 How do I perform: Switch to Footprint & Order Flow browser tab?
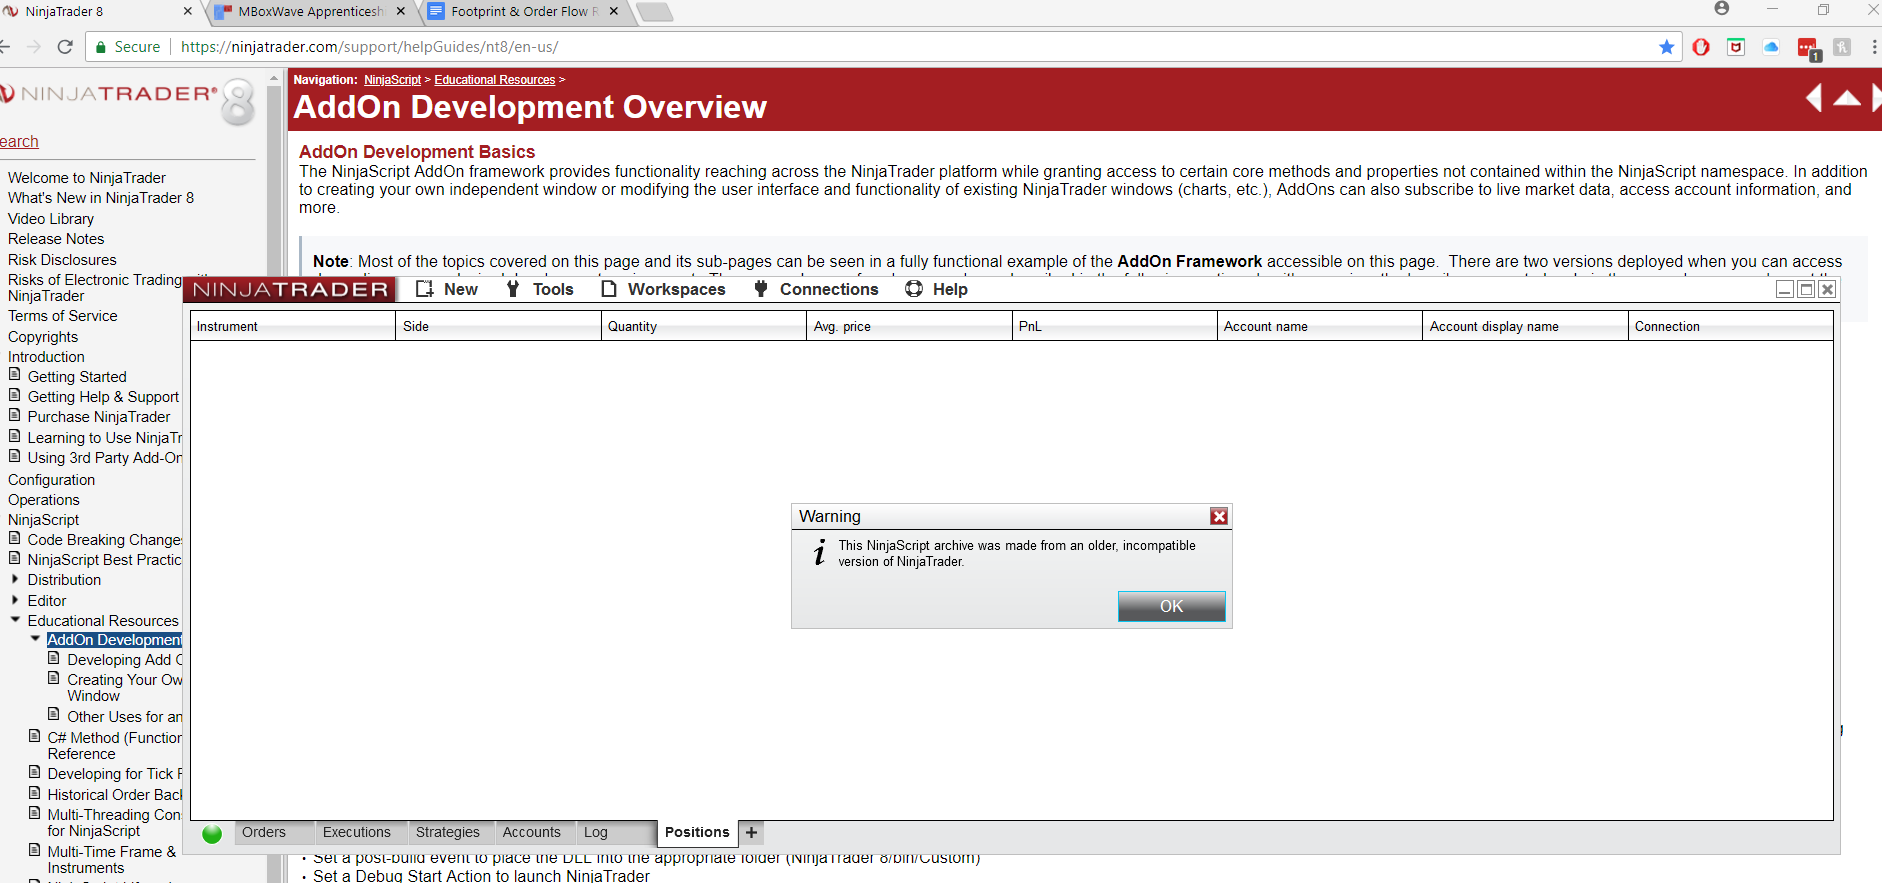coord(524,11)
